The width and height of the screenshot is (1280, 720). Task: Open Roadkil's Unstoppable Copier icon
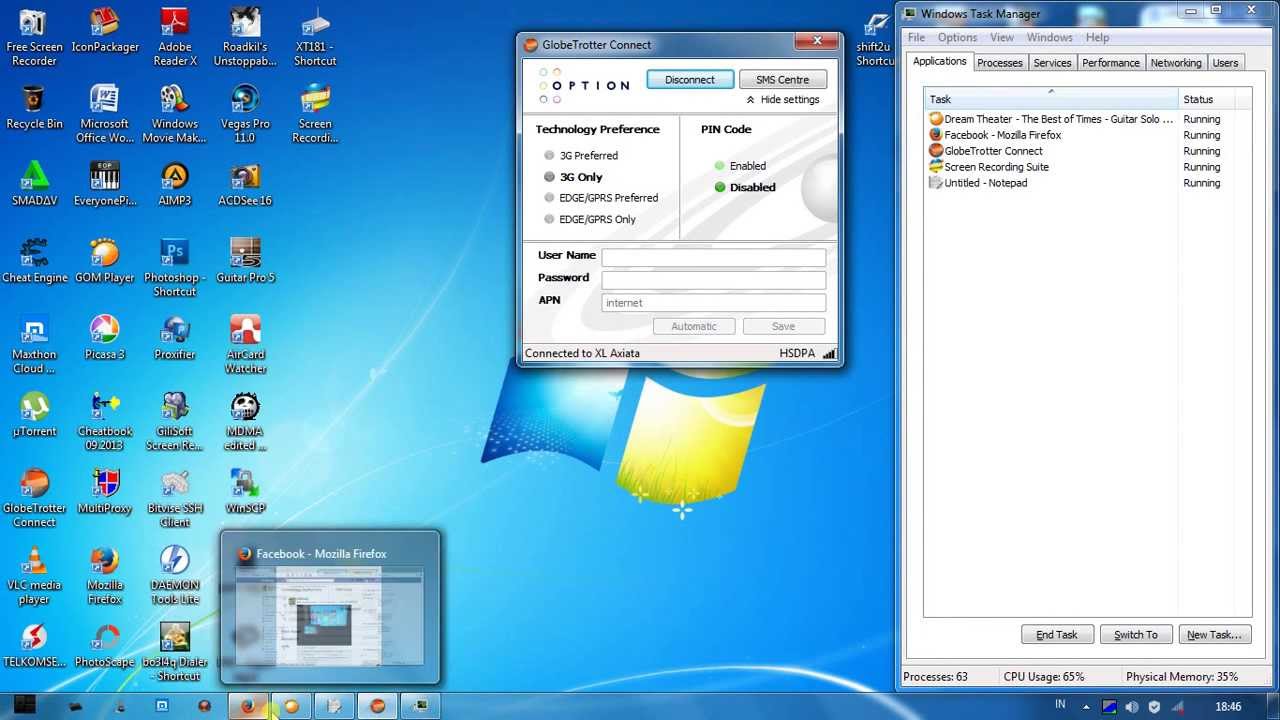[245, 37]
